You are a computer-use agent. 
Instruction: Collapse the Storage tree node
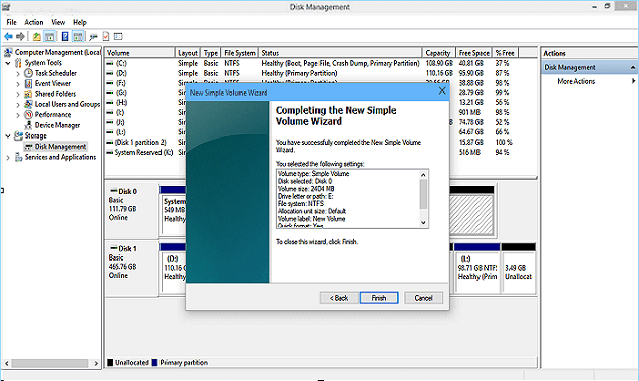pyautogui.click(x=8, y=136)
